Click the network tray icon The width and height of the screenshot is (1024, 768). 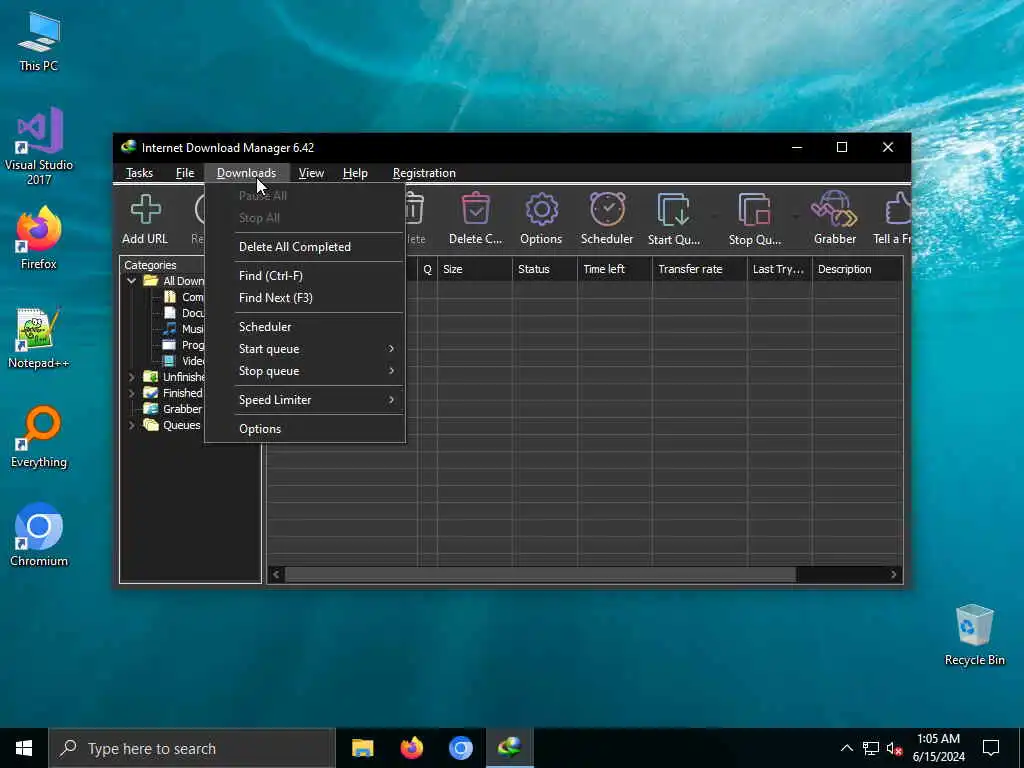[871, 748]
